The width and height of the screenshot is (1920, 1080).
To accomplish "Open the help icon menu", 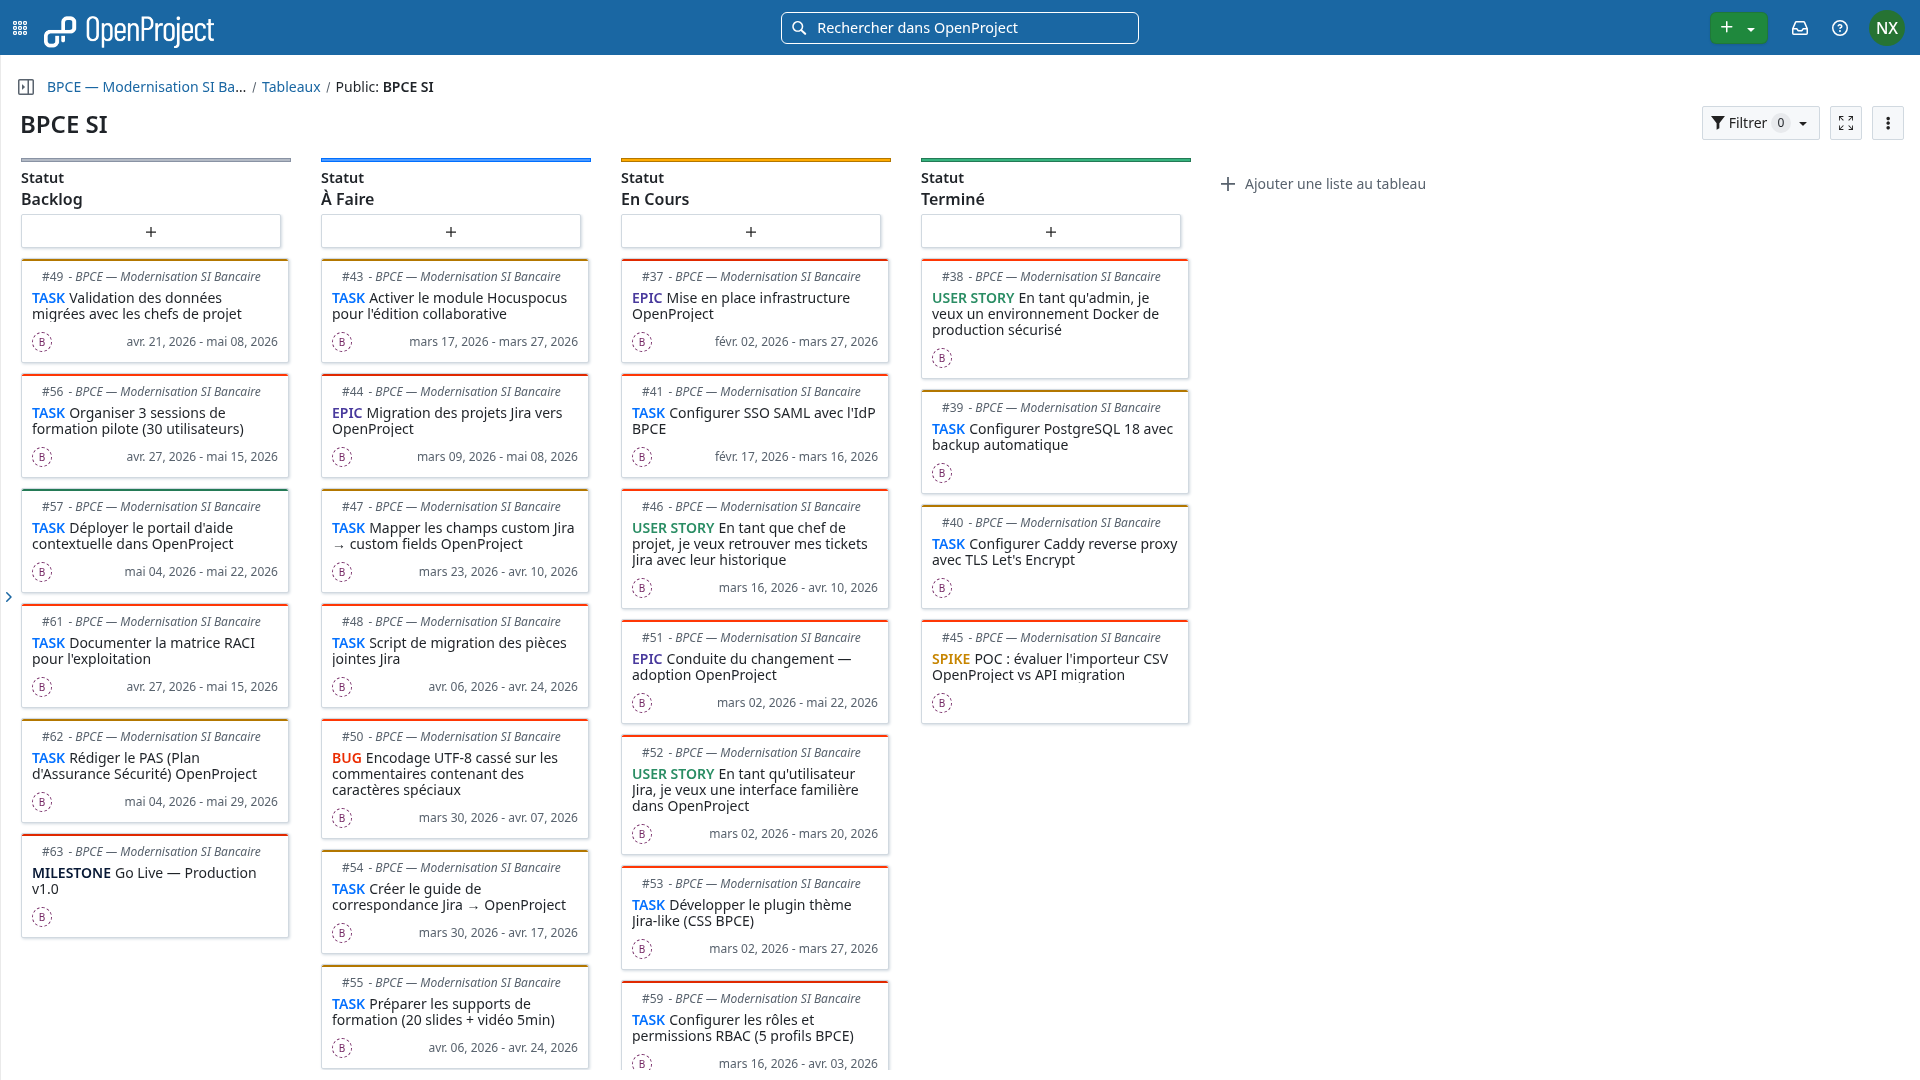I will (1840, 28).
